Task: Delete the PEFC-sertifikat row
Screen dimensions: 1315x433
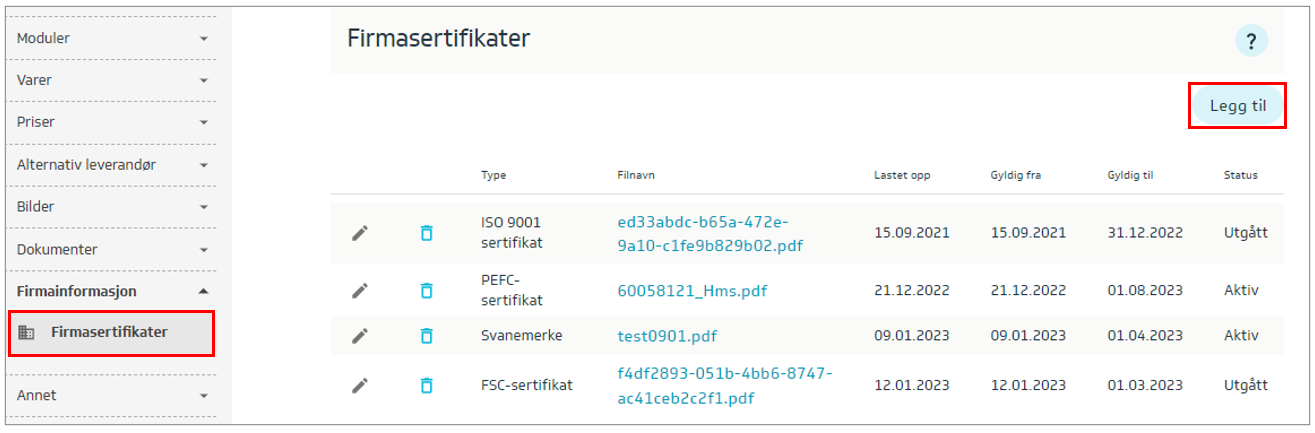Action: [x=426, y=291]
